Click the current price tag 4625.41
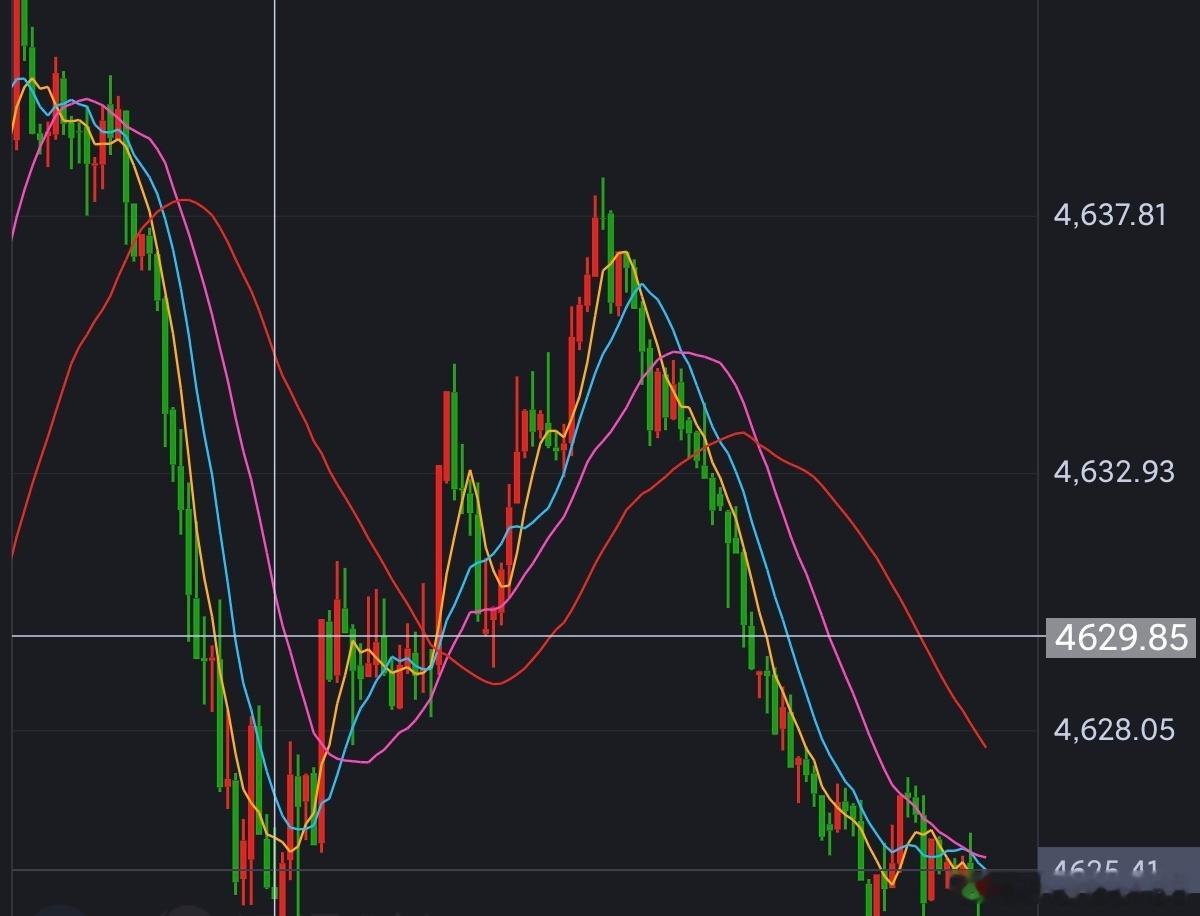 (x=1118, y=872)
